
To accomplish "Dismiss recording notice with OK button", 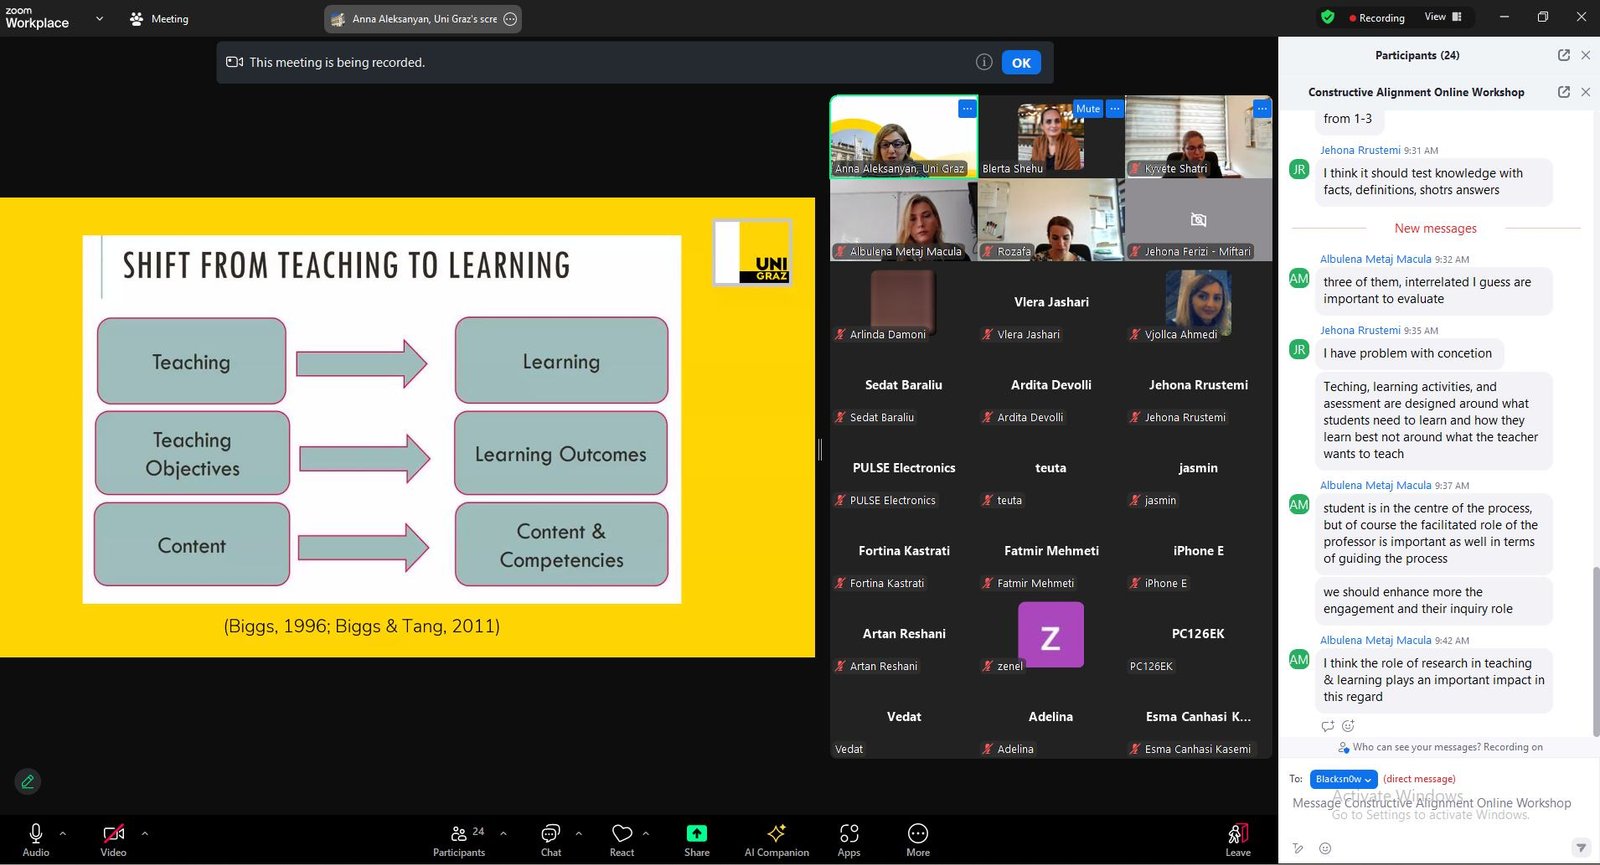I will pyautogui.click(x=1020, y=62).
